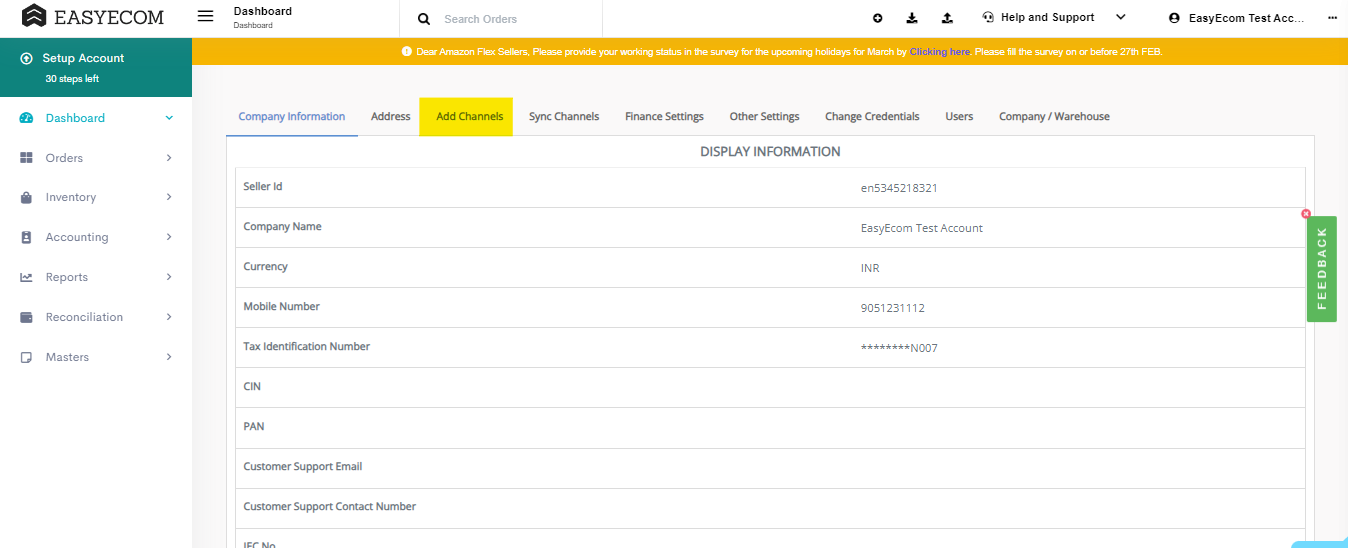
Task: Click the Reports sidebar label
Action: pyautogui.click(x=67, y=277)
